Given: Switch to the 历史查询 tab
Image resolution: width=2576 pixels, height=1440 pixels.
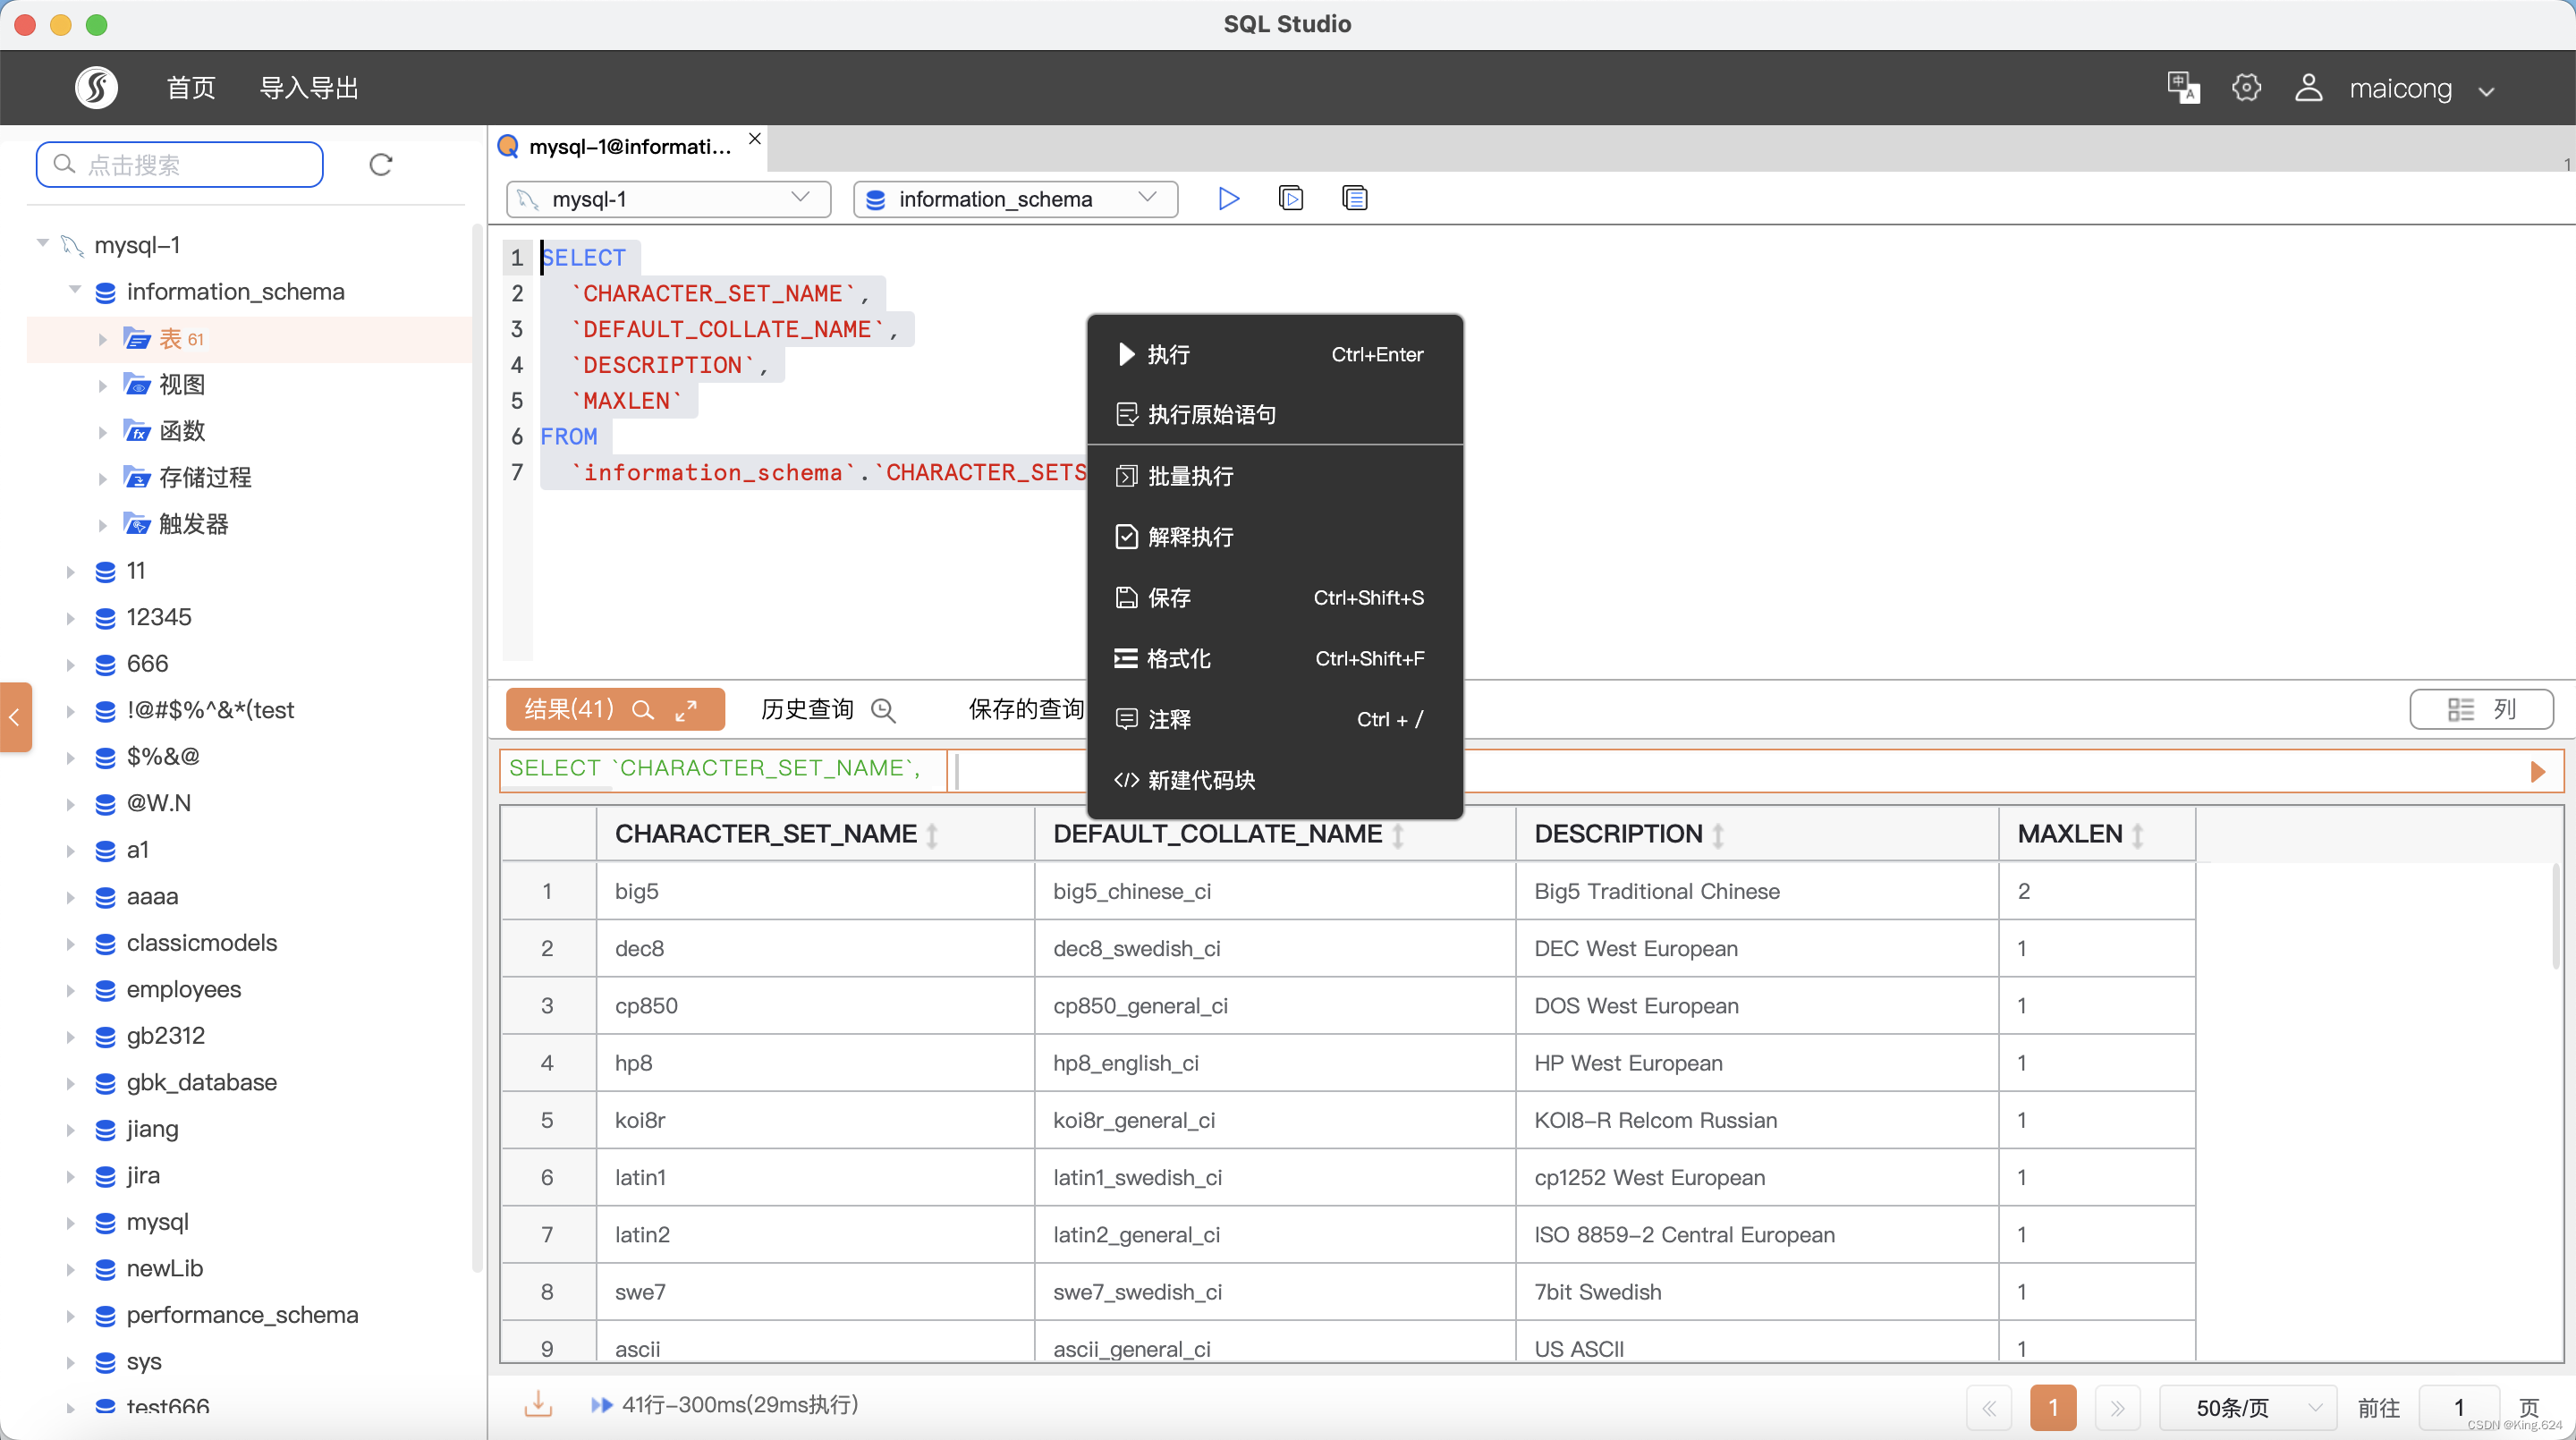Looking at the screenshot, I should pyautogui.click(x=806, y=709).
